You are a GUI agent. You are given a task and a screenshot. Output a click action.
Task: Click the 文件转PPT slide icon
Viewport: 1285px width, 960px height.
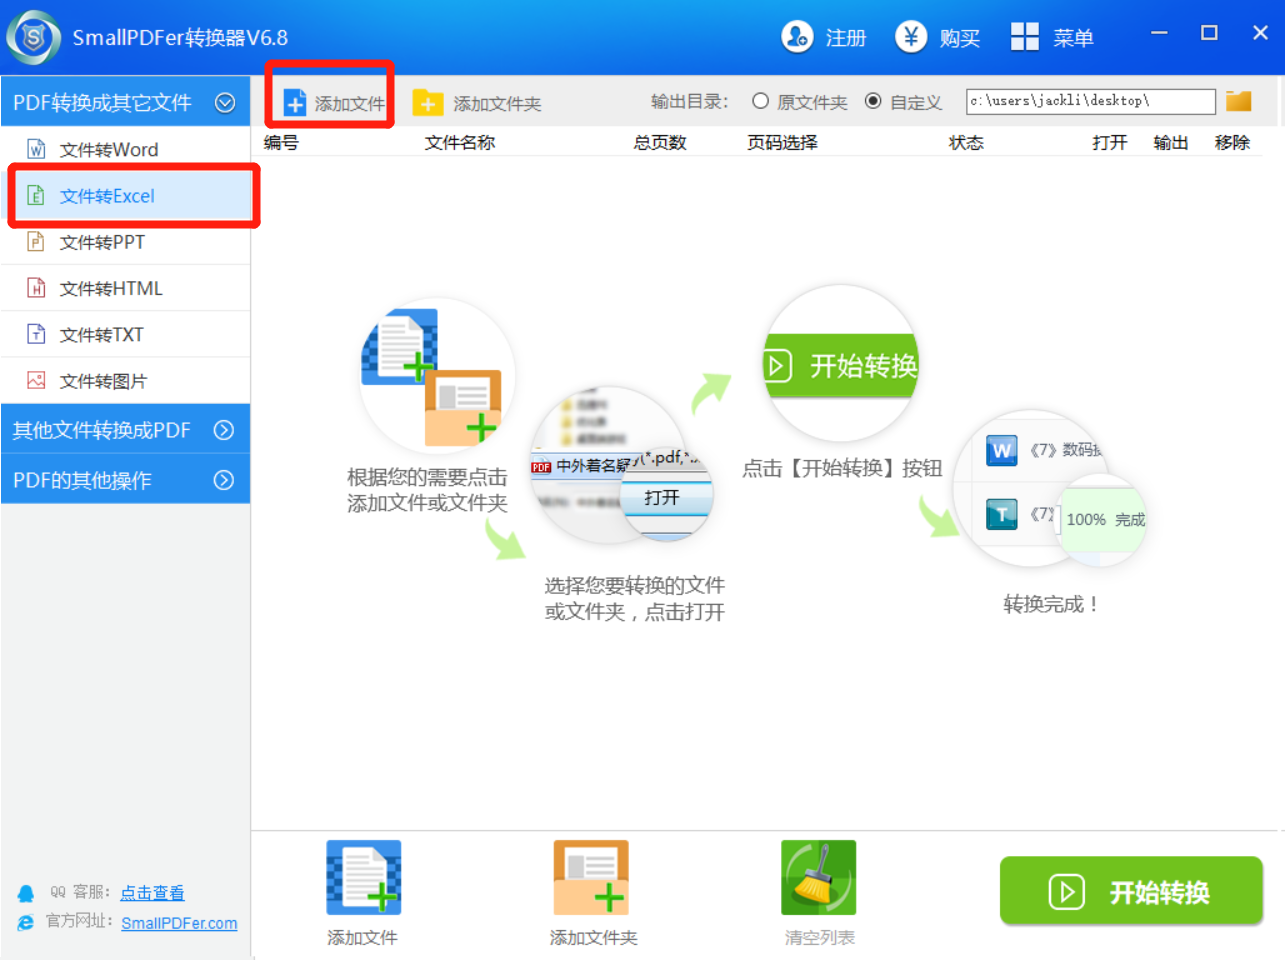[36, 241]
